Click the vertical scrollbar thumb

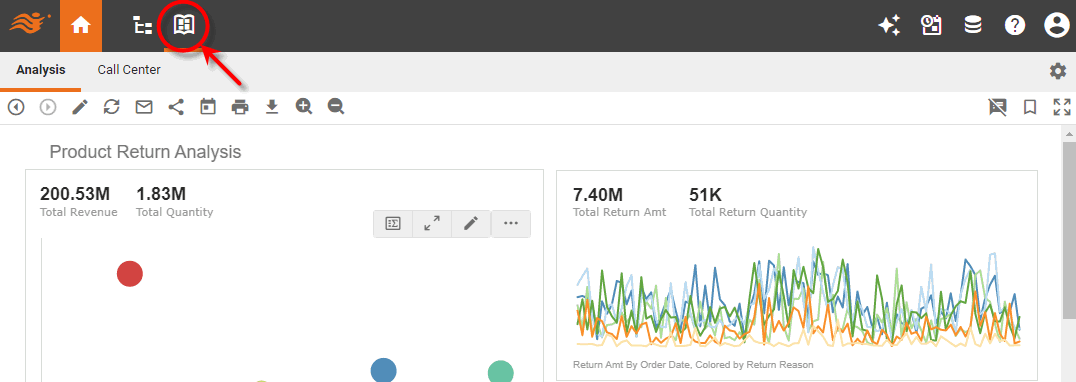click(1069, 230)
